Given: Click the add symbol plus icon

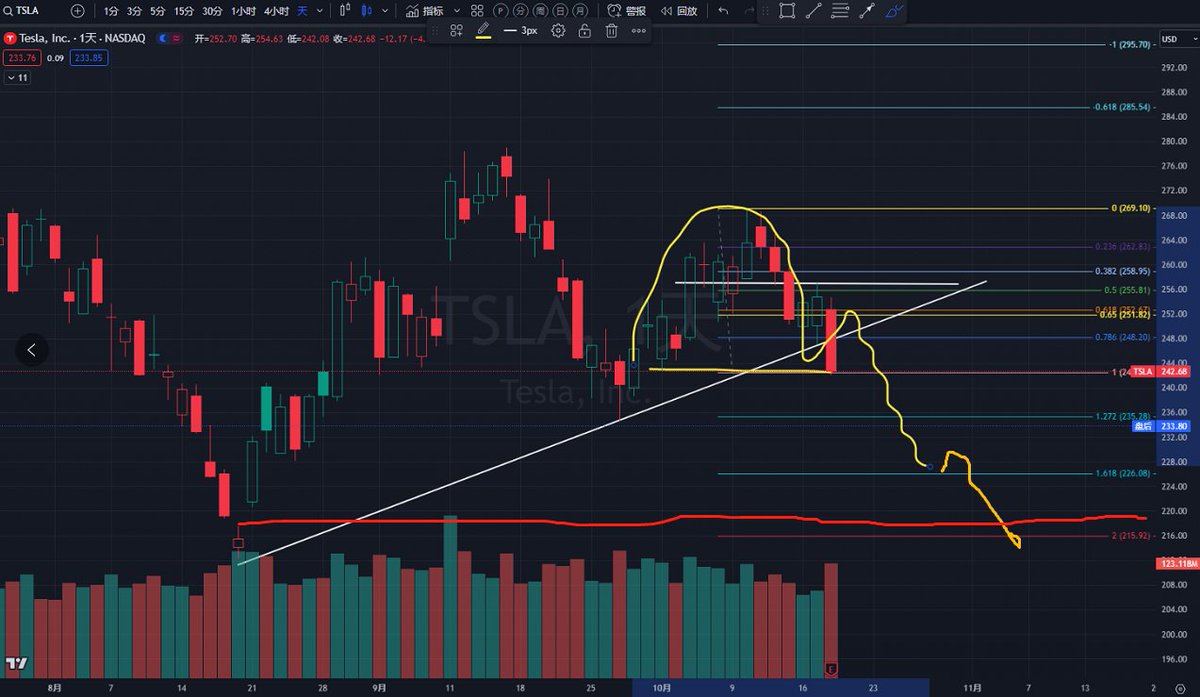Looking at the screenshot, I should [78, 11].
